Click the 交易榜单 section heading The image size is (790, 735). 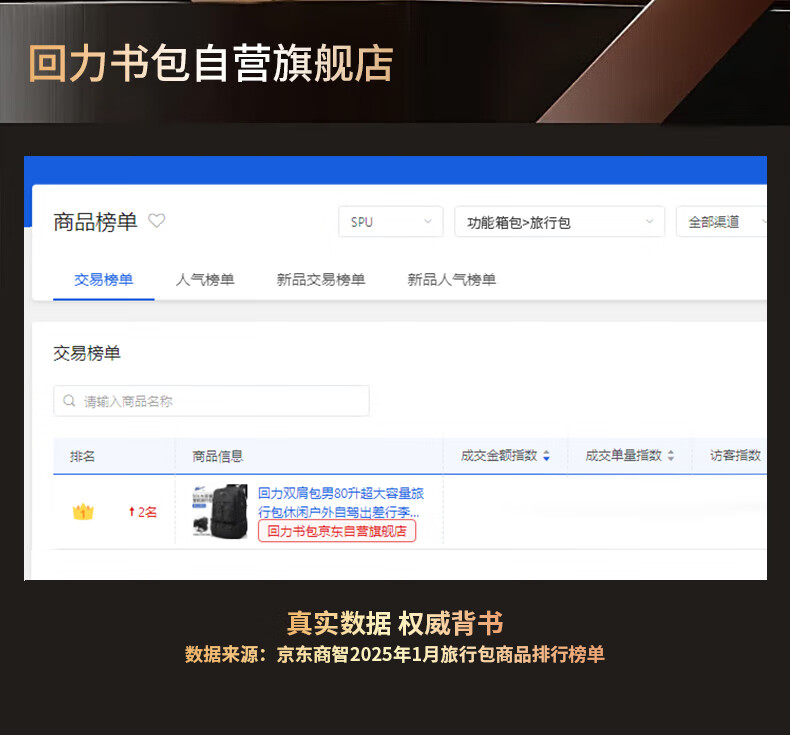(87, 353)
